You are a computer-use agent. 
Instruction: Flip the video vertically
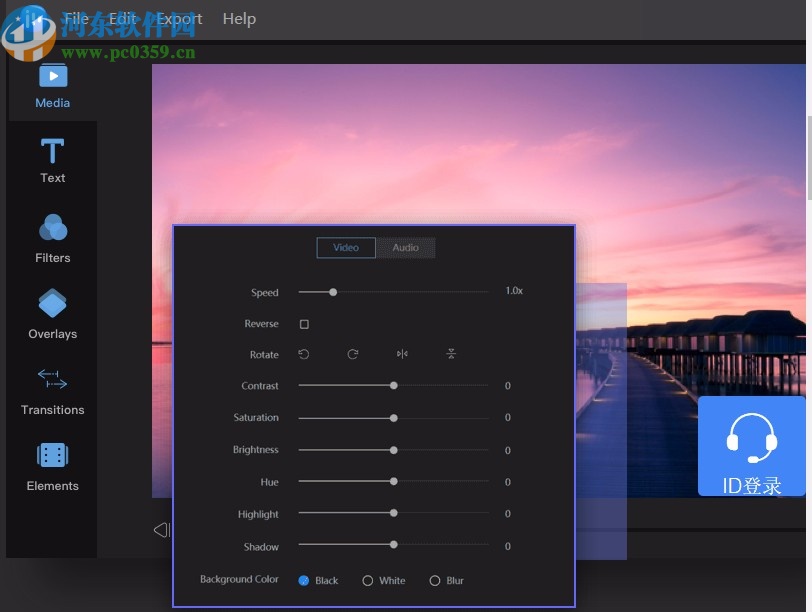(x=451, y=354)
